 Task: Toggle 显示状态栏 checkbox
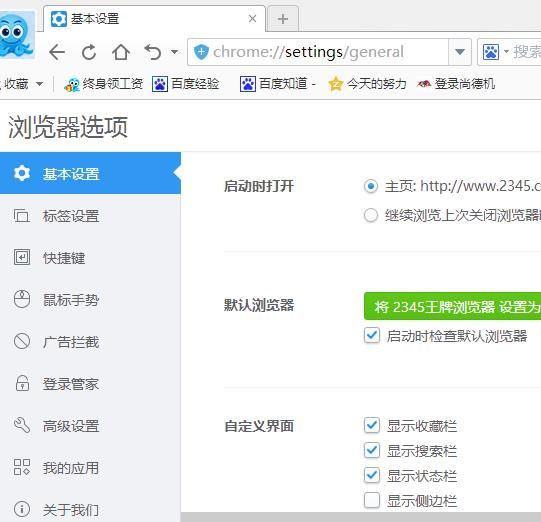372,475
